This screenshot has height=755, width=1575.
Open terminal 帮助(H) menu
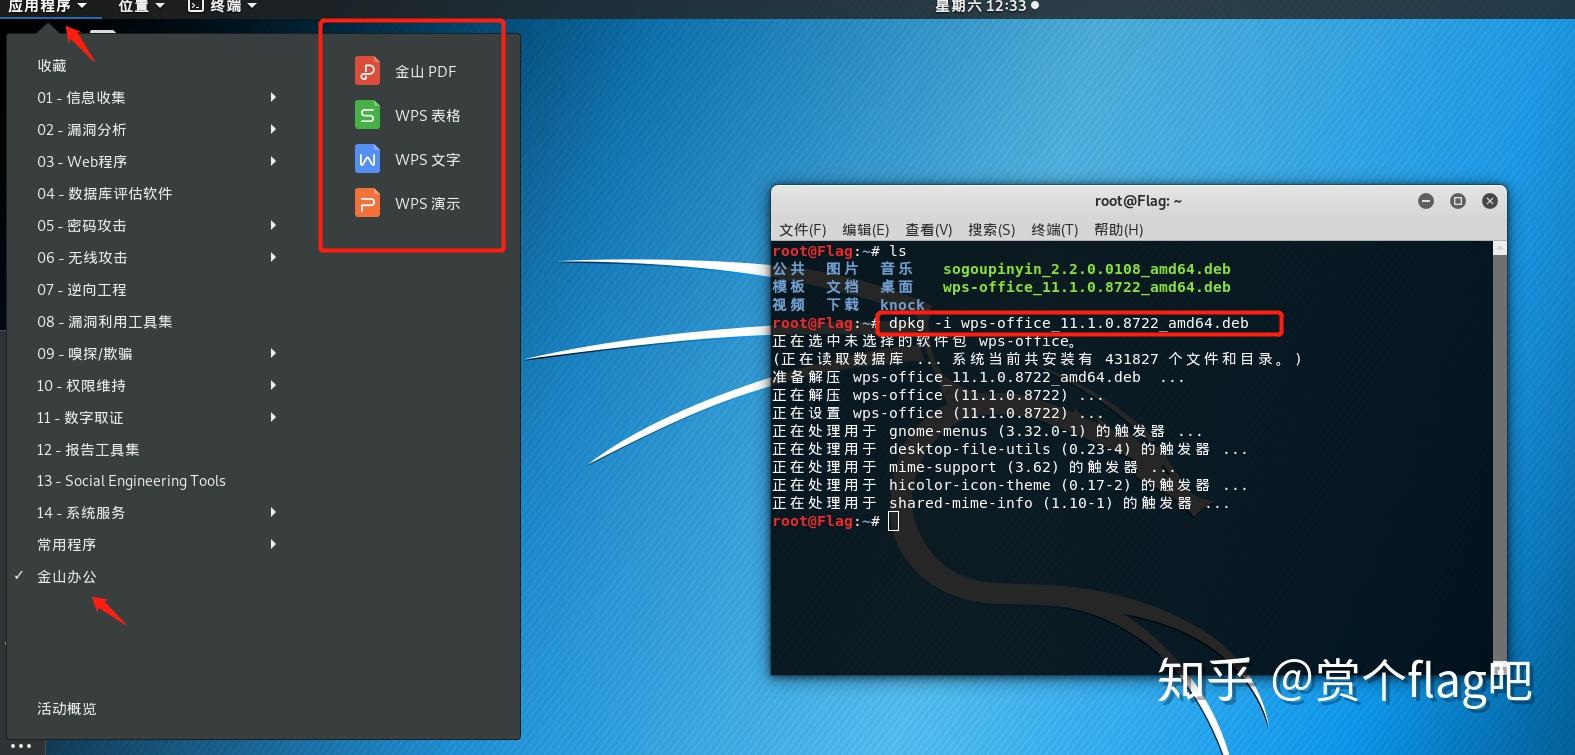[1119, 229]
